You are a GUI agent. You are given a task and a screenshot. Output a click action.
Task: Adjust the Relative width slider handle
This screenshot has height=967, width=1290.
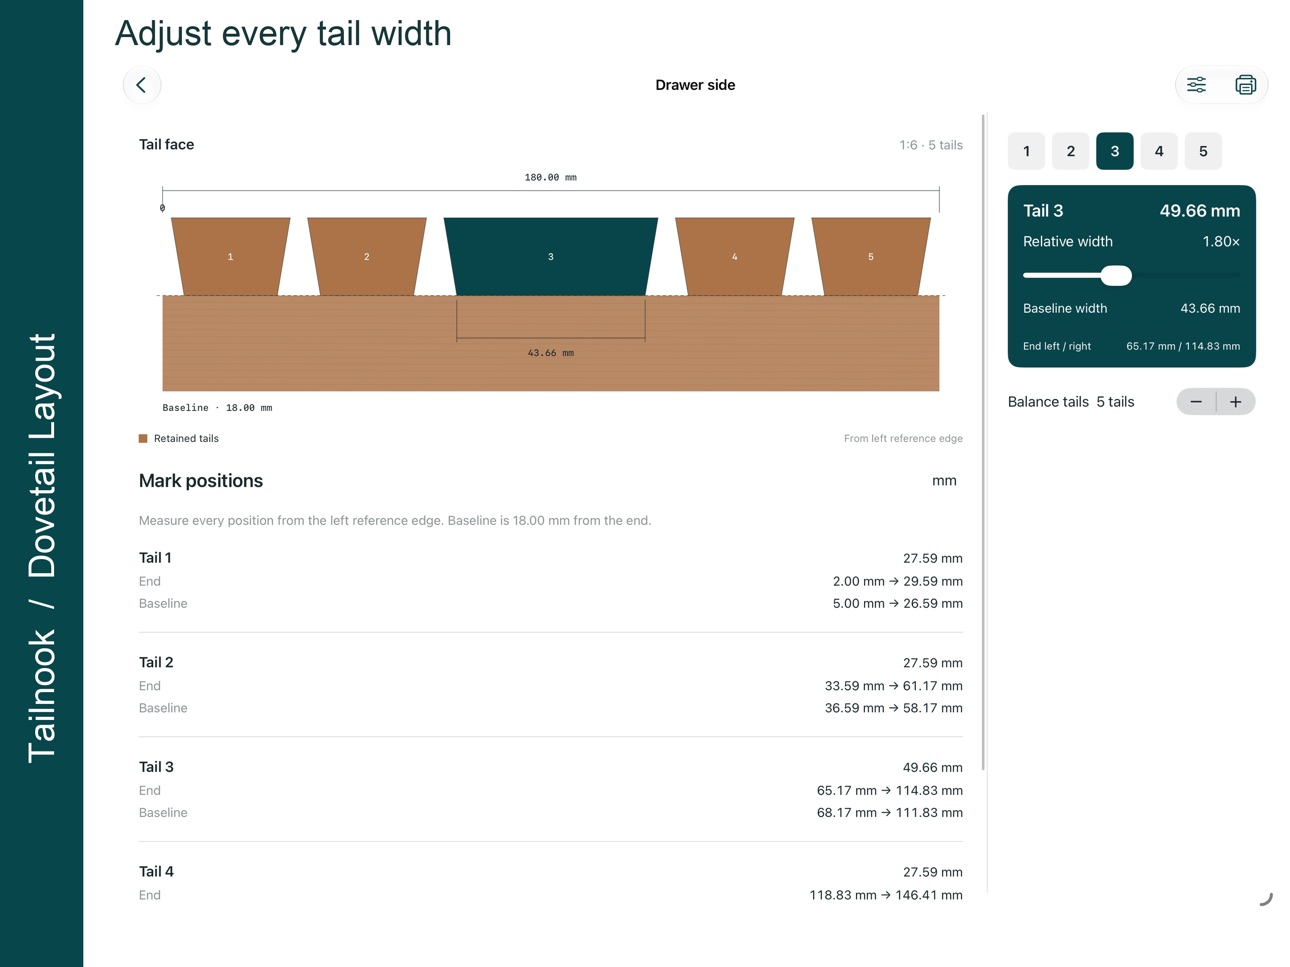coord(1116,275)
